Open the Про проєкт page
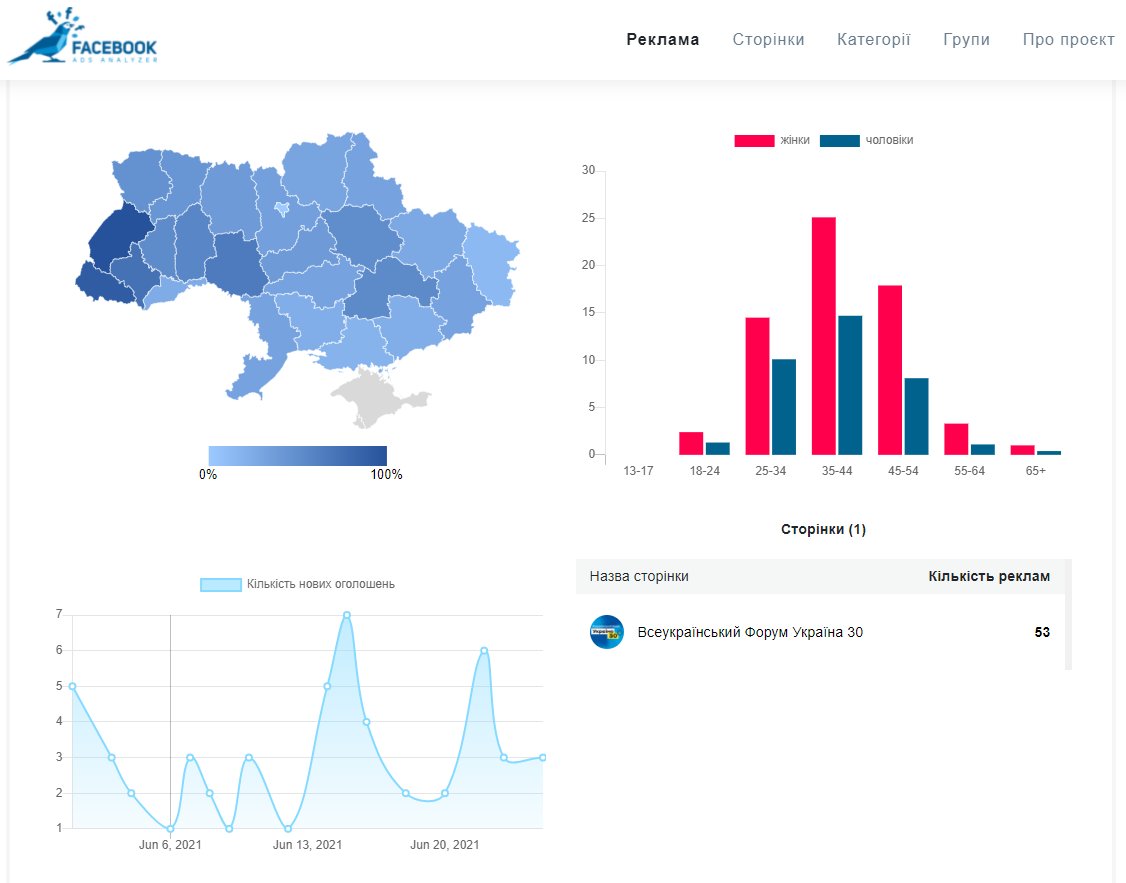The image size is (1126, 883). click(x=1068, y=40)
